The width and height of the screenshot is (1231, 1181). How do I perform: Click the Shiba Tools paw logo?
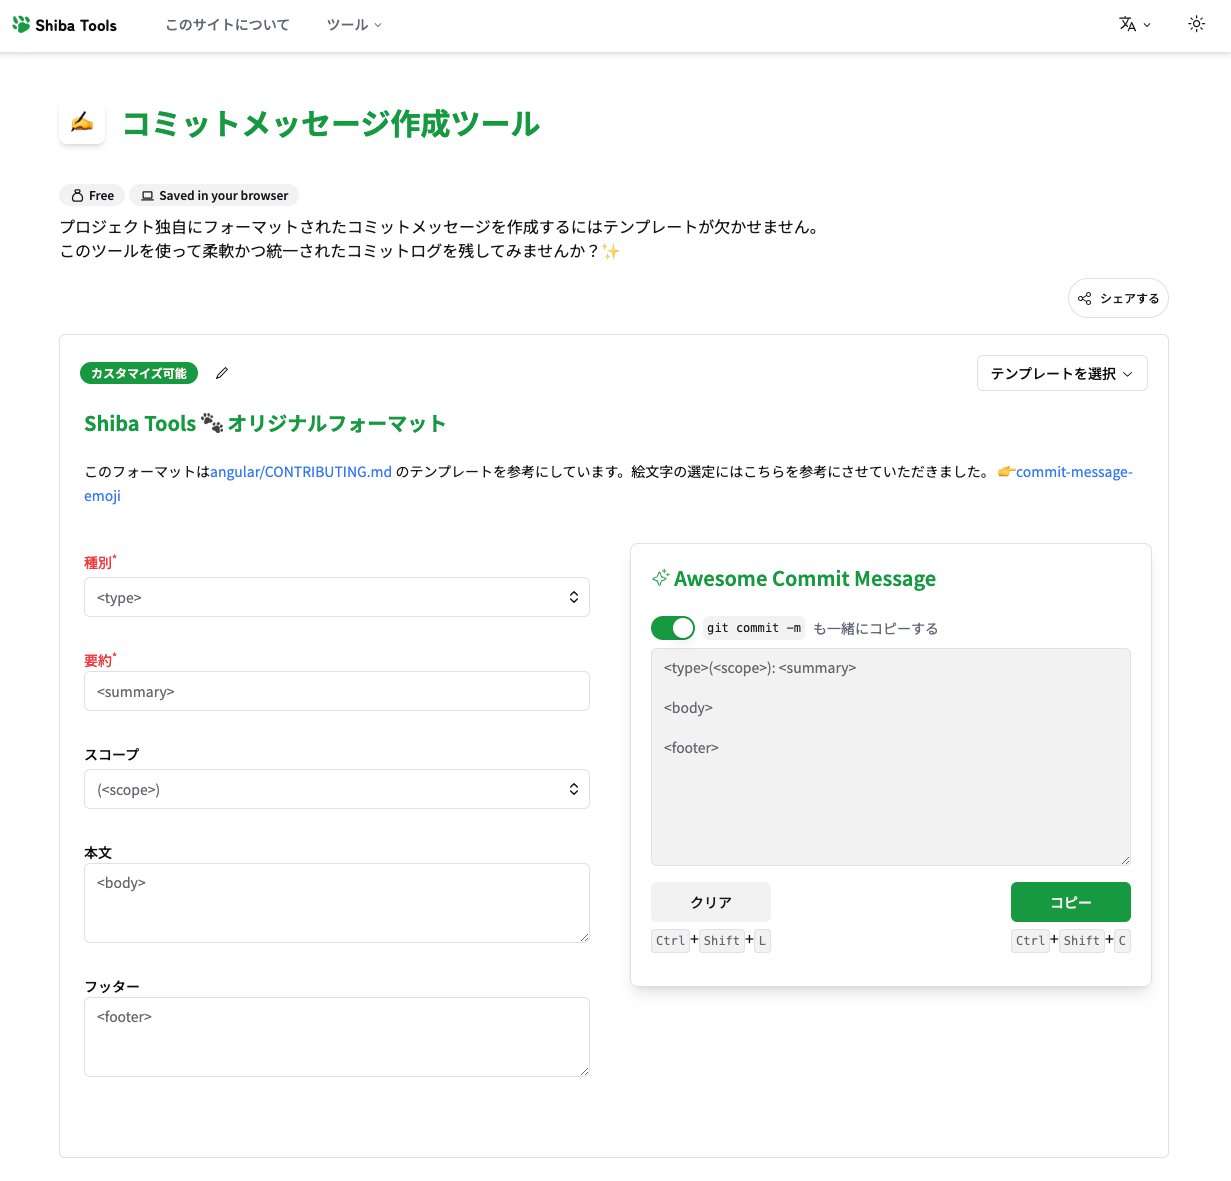(x=19, y=24)
